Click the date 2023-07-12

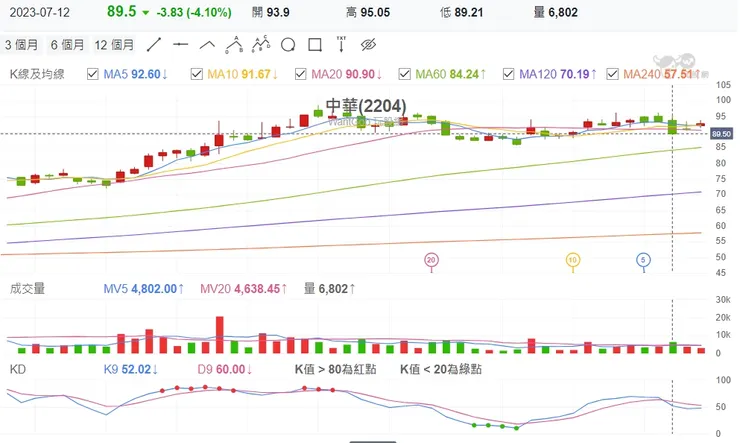[40, 12]
